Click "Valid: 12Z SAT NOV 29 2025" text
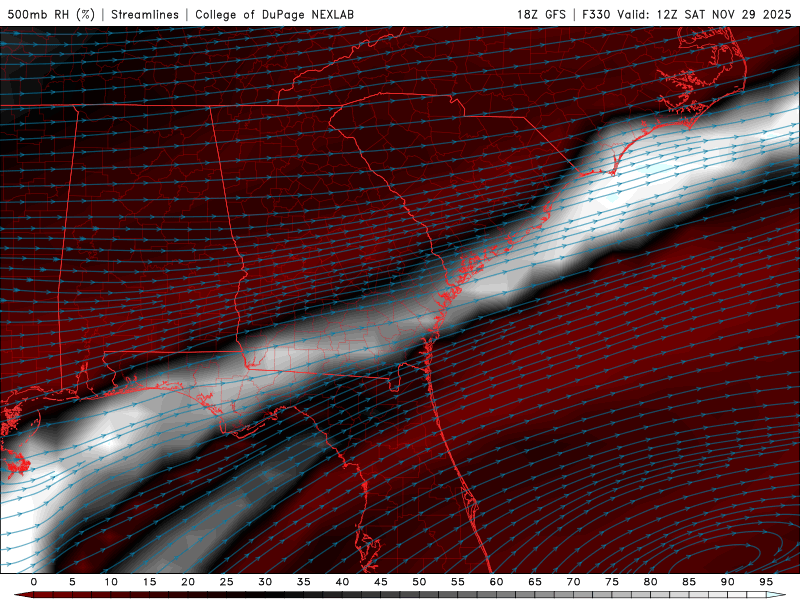 pos(704,14)
